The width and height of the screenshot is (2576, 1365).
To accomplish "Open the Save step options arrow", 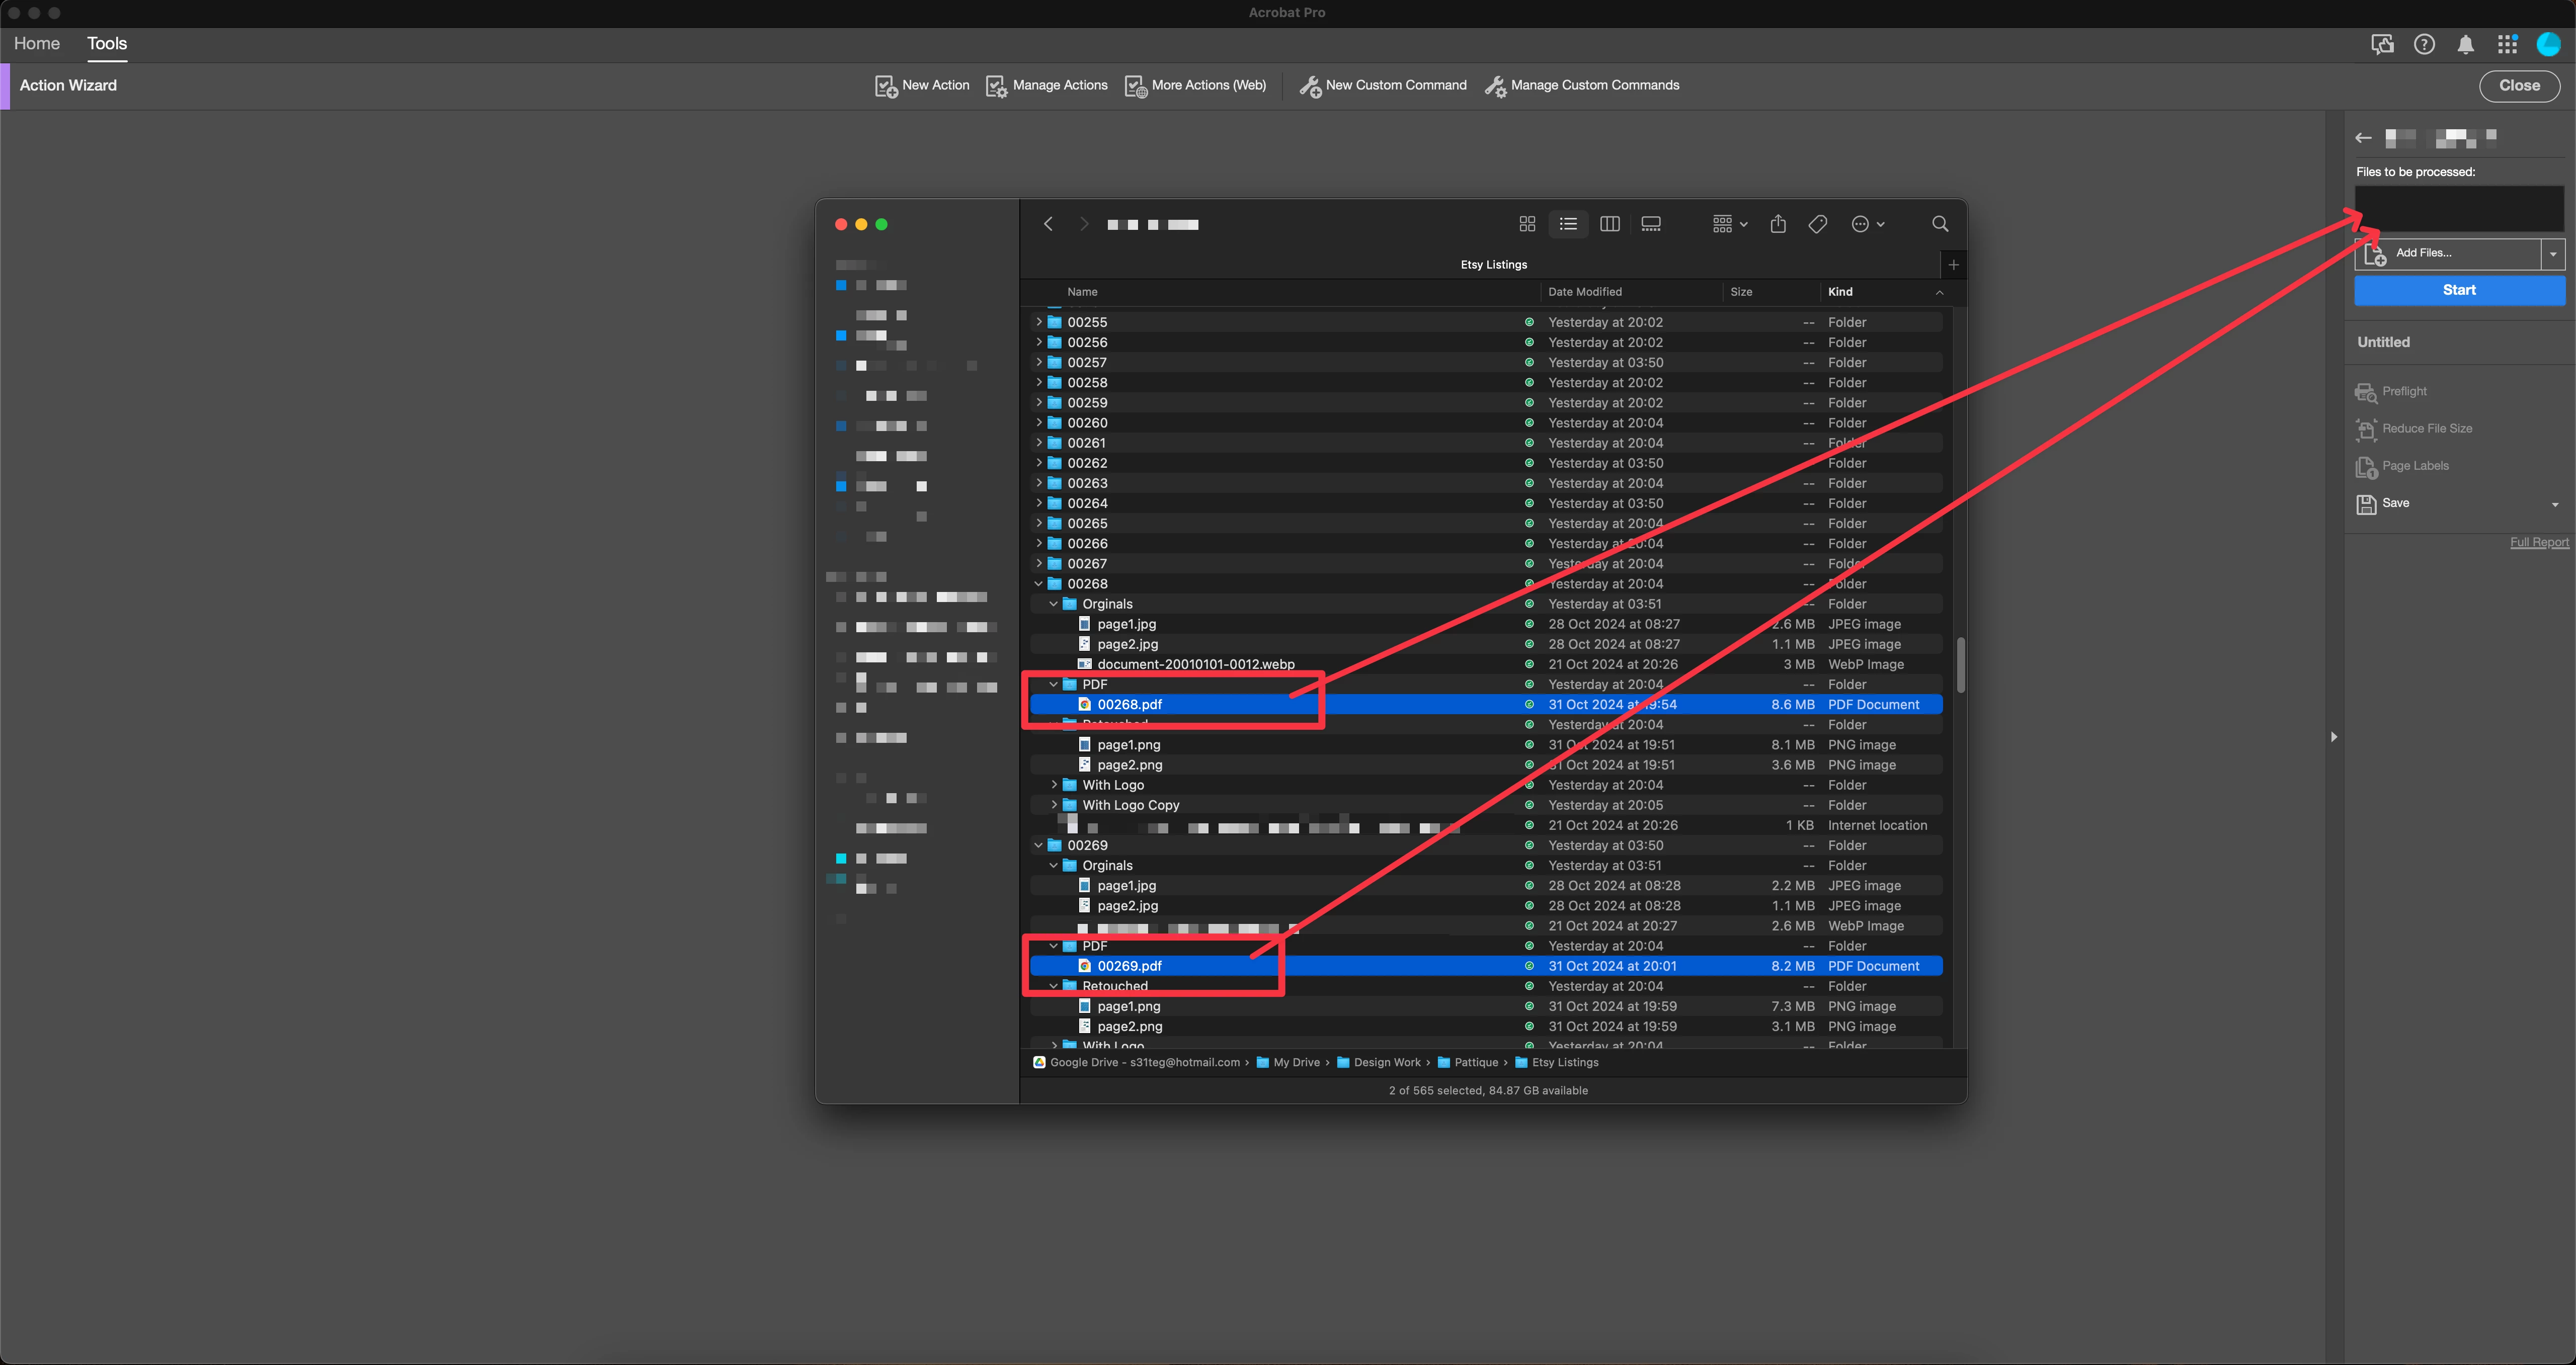I will (x=2554, y=504).
